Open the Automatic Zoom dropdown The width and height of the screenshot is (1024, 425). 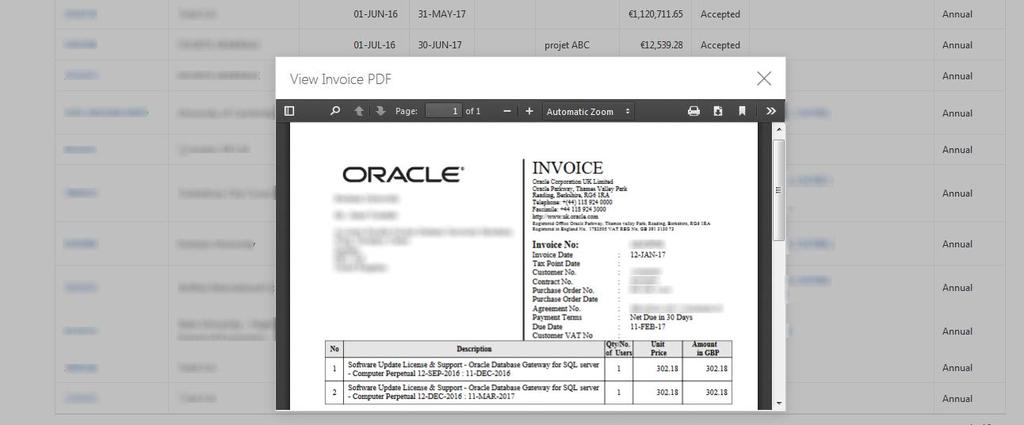click(x=589, y=111)
